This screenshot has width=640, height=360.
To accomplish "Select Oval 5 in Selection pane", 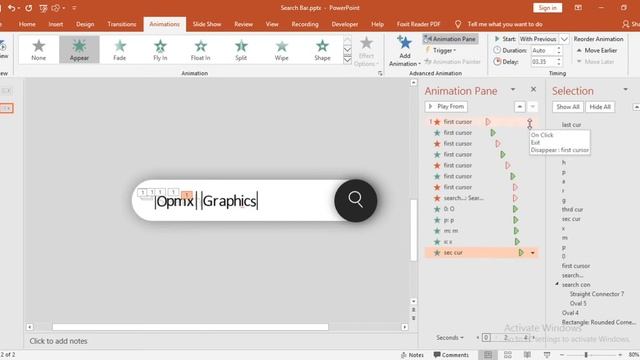I will pyautogui.click(x=578, y=303).
